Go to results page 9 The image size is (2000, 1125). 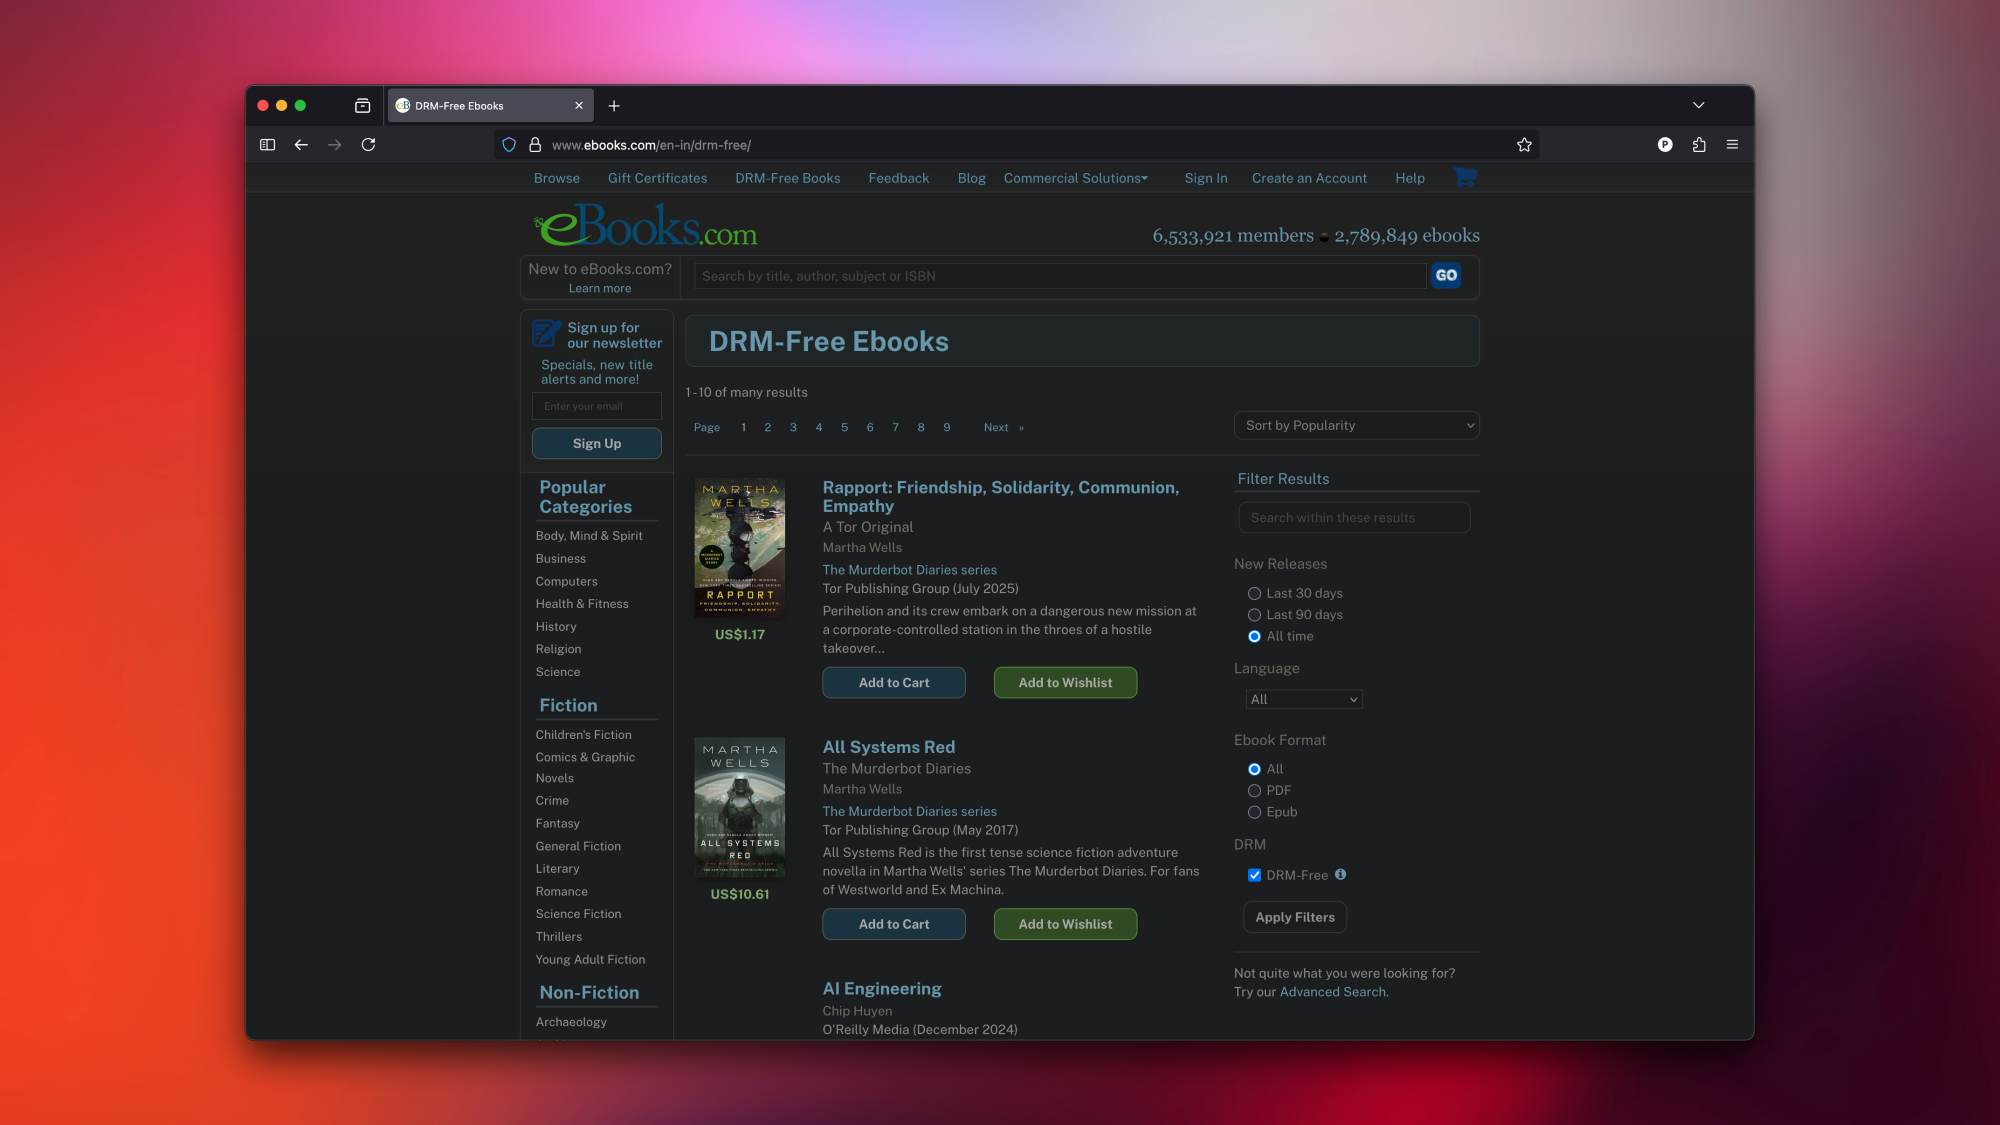pyautogui.click(x=947, y=427)
